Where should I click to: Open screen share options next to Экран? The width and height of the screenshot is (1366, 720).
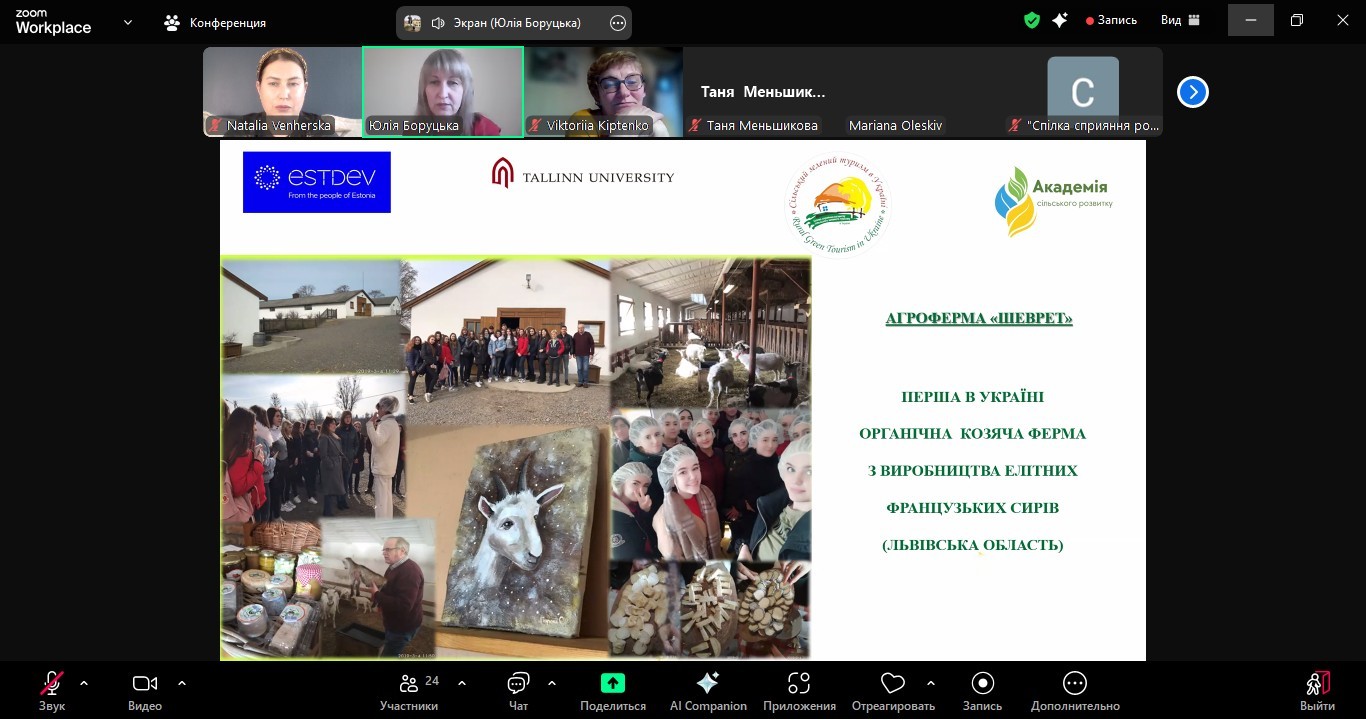(x=618, y=23)
